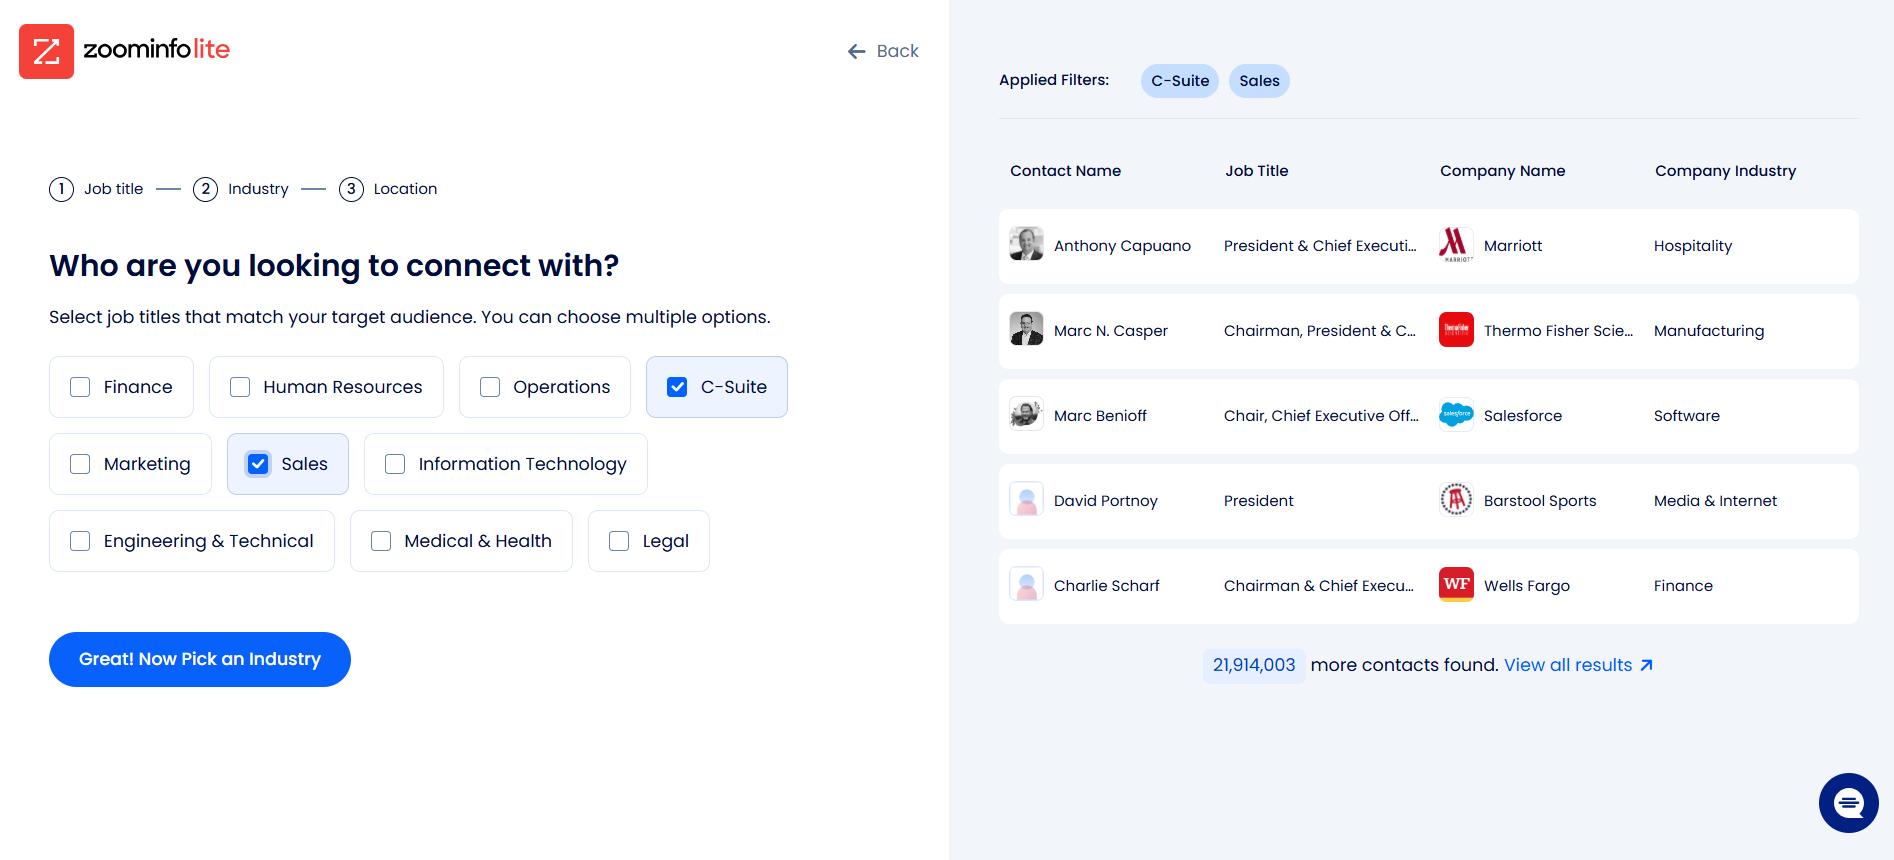Check the Information Technology checkbox
This screenshot has height=860, width=1894.
tap(395, 464)
